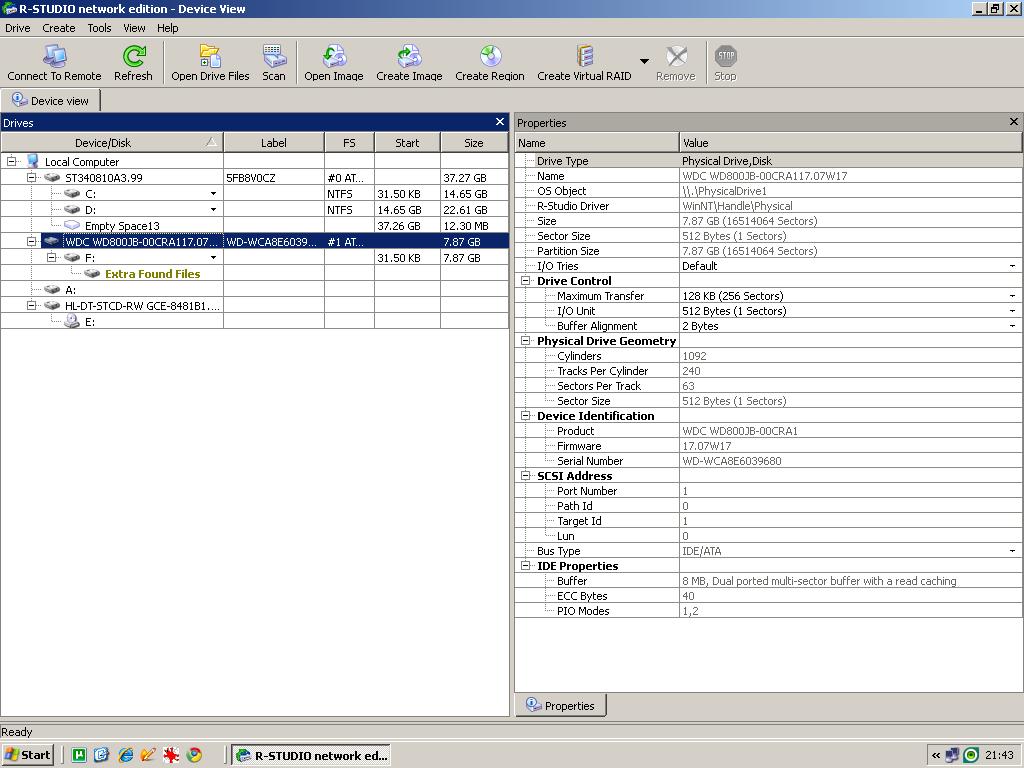Viewport: 1024px width, 768px height.
Task: Close the Properties panel
Action: (1014, 122)
